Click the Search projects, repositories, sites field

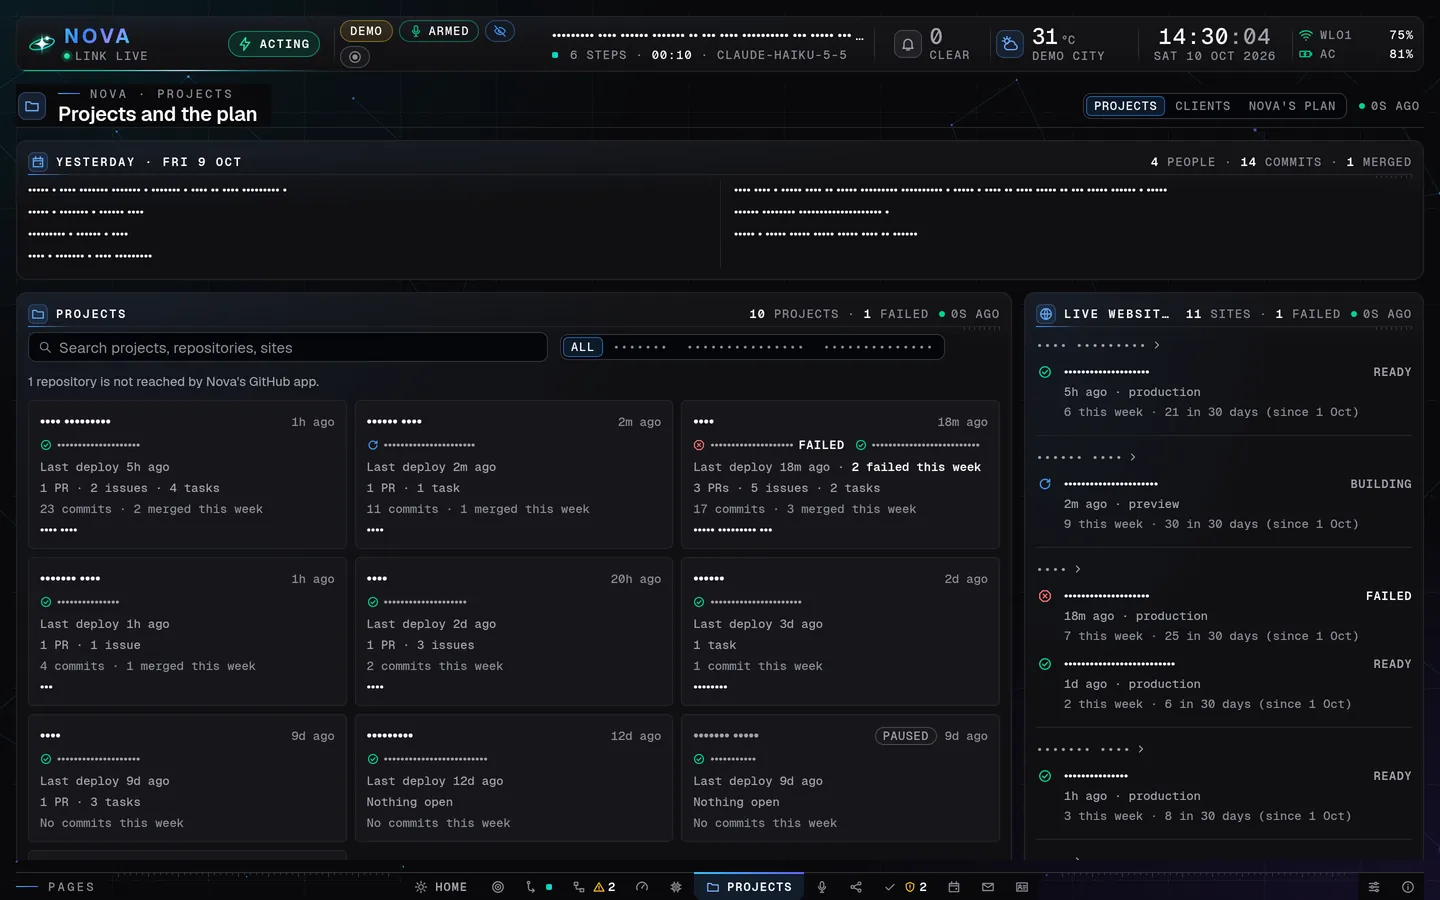tap(288, 347)
